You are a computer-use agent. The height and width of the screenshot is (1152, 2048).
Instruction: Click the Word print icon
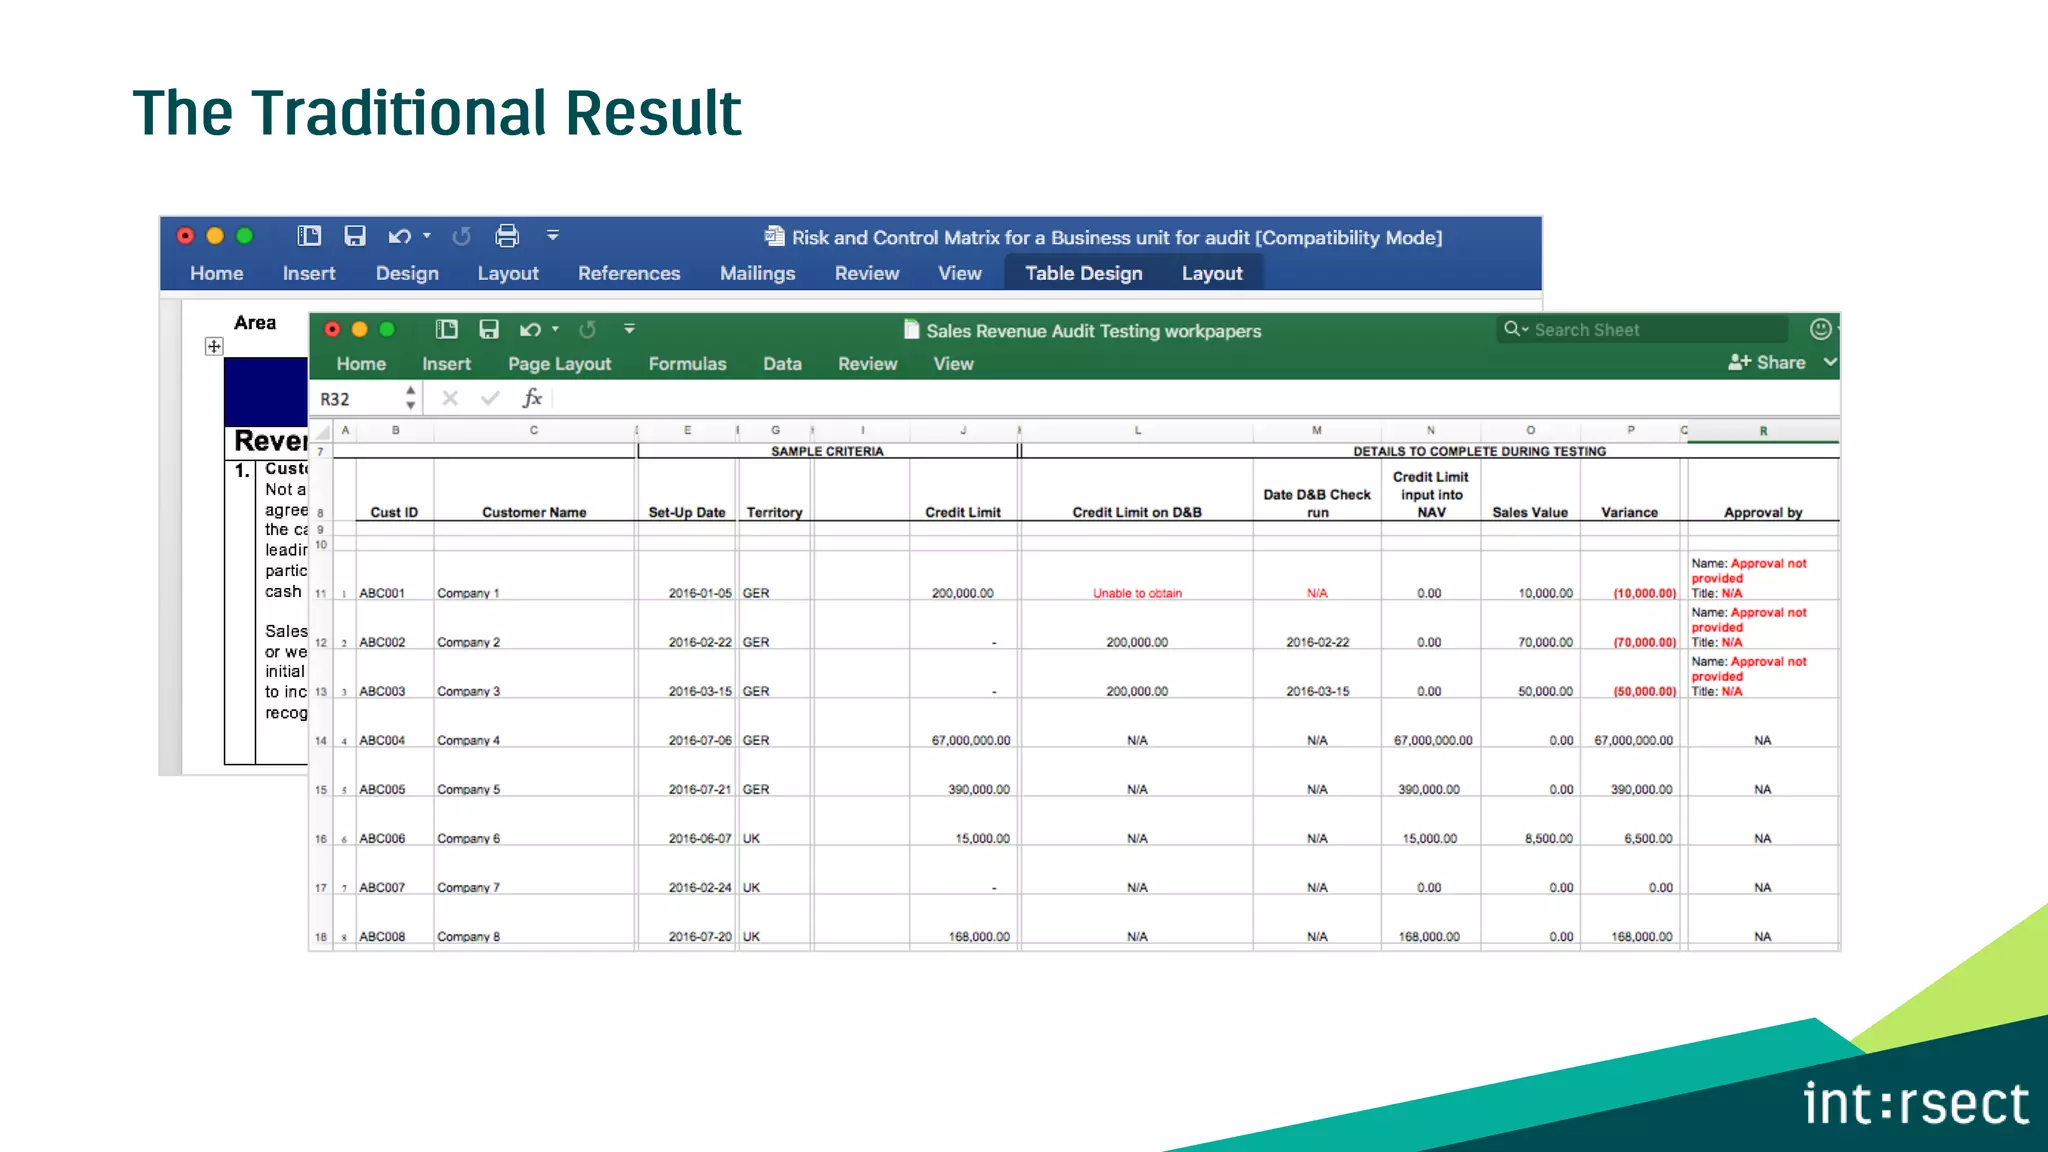pyautogui.click(x=507, y=236)
